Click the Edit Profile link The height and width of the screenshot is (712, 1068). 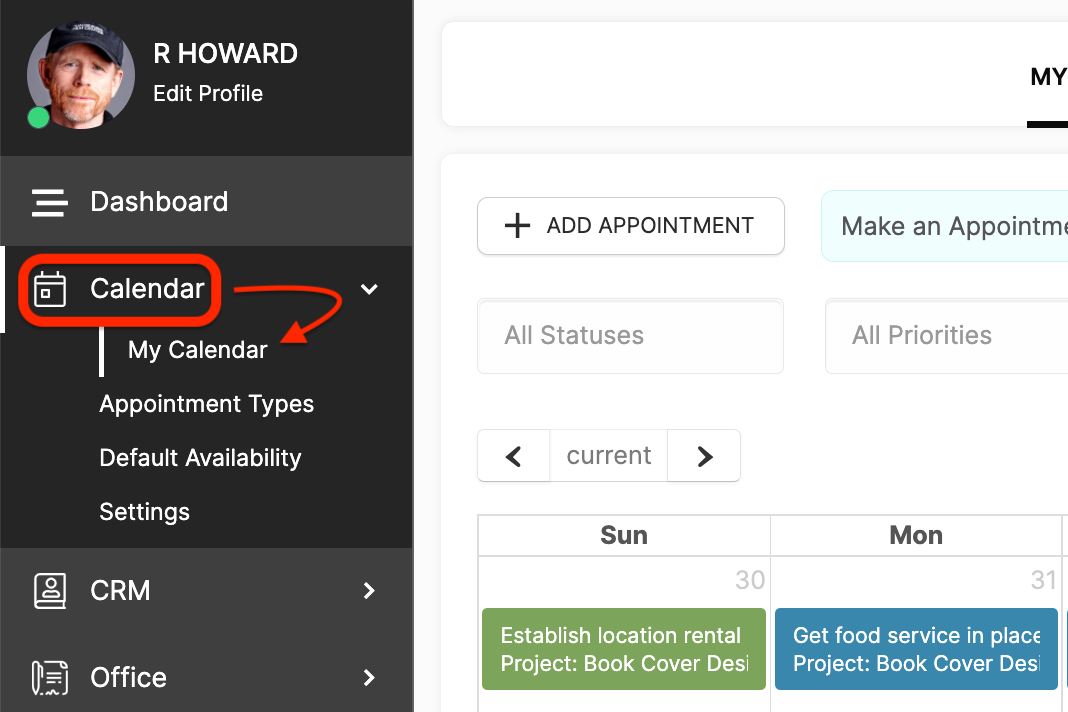tap(208, 93)
